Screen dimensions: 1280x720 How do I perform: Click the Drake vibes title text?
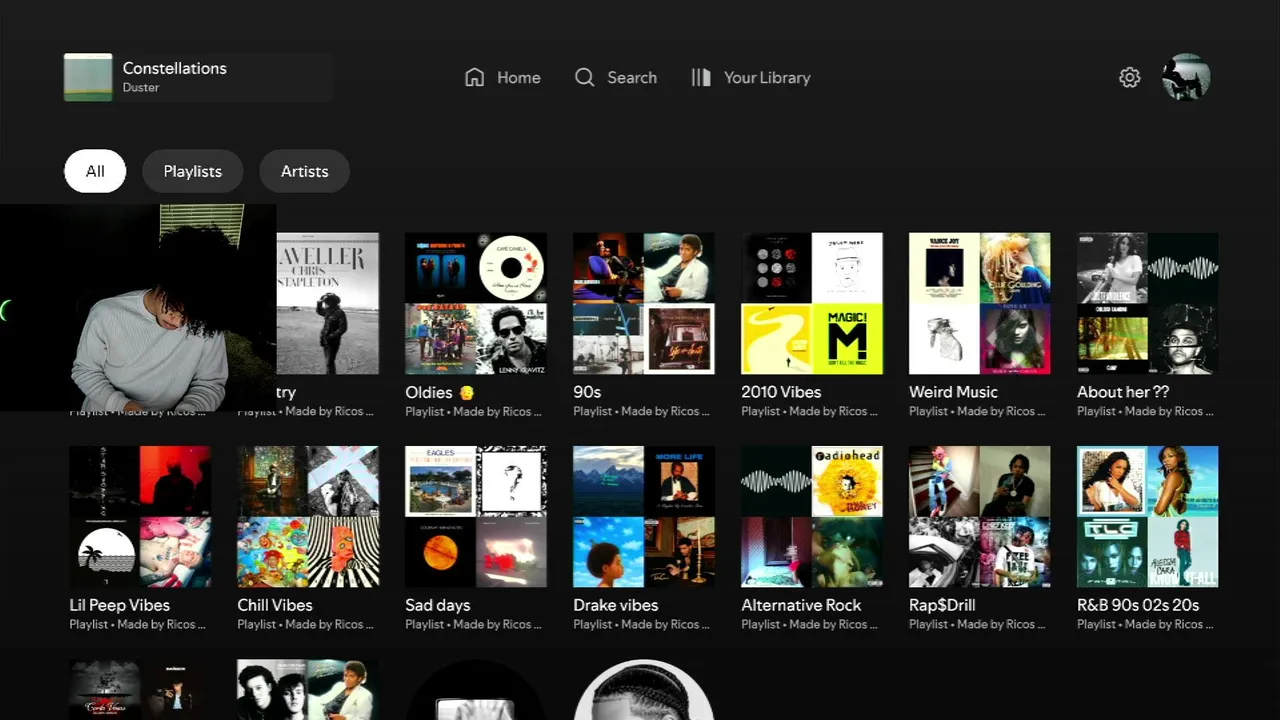click(x=616, y=605)
